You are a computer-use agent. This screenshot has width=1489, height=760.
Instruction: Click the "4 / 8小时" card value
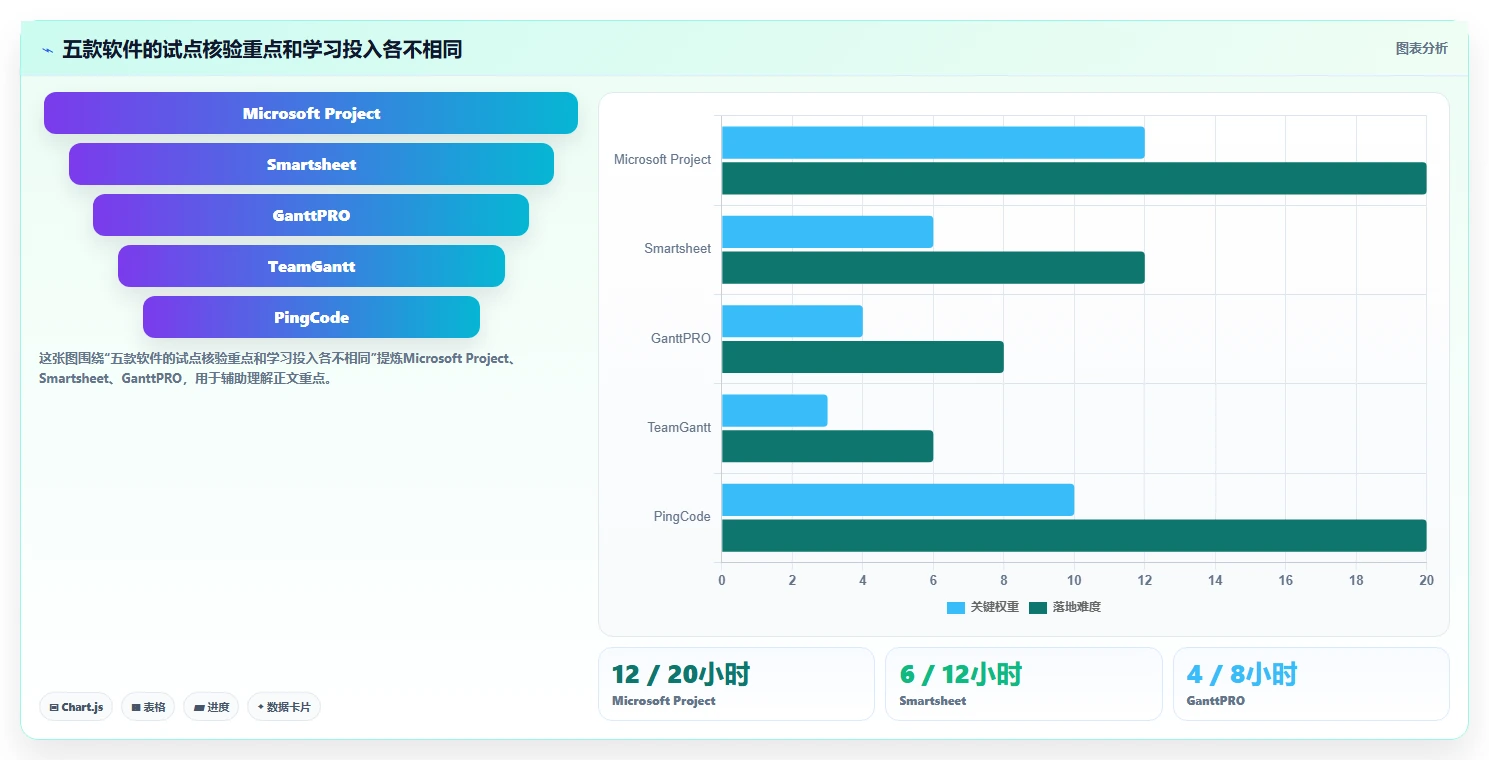point(1242,674)
